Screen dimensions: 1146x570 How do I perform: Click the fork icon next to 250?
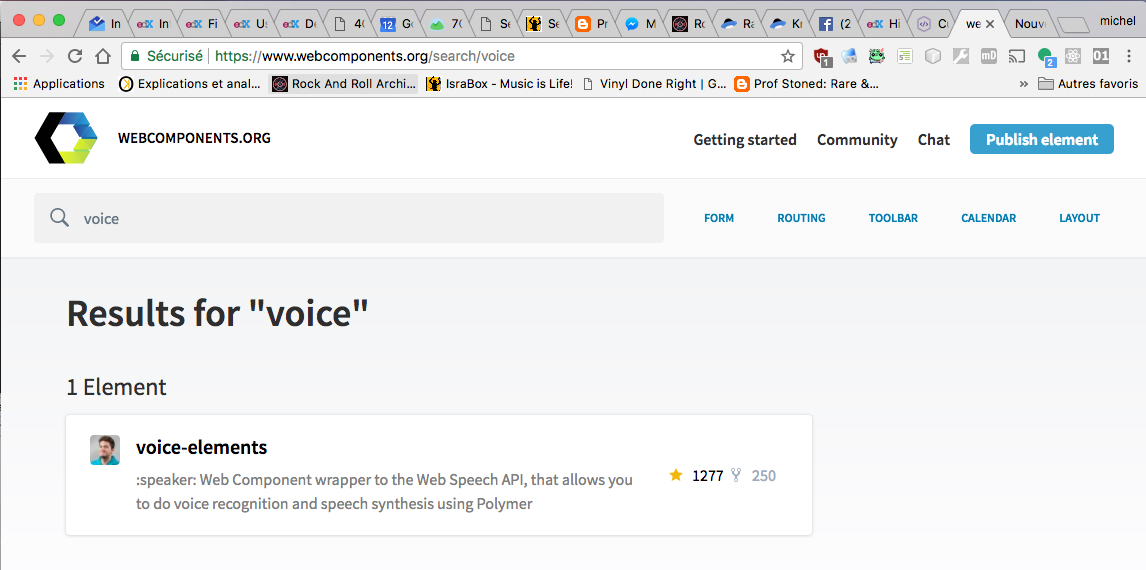pos(736,476)
